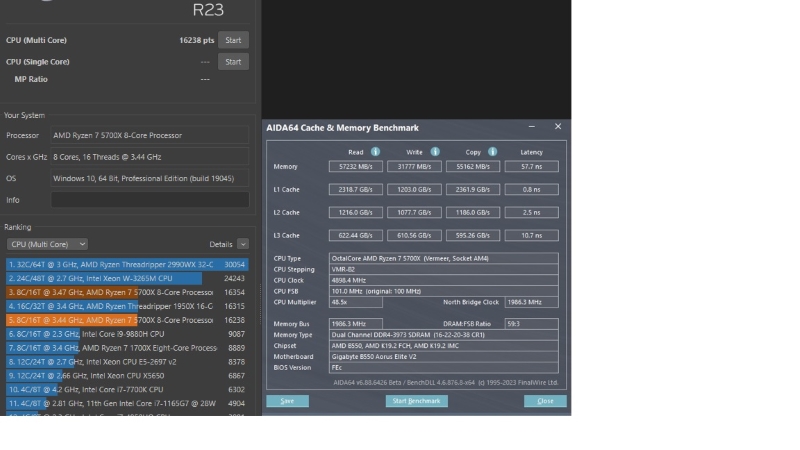
Task: Select ranking row Xeon E5-2697 v2
Action: (127, 362)
